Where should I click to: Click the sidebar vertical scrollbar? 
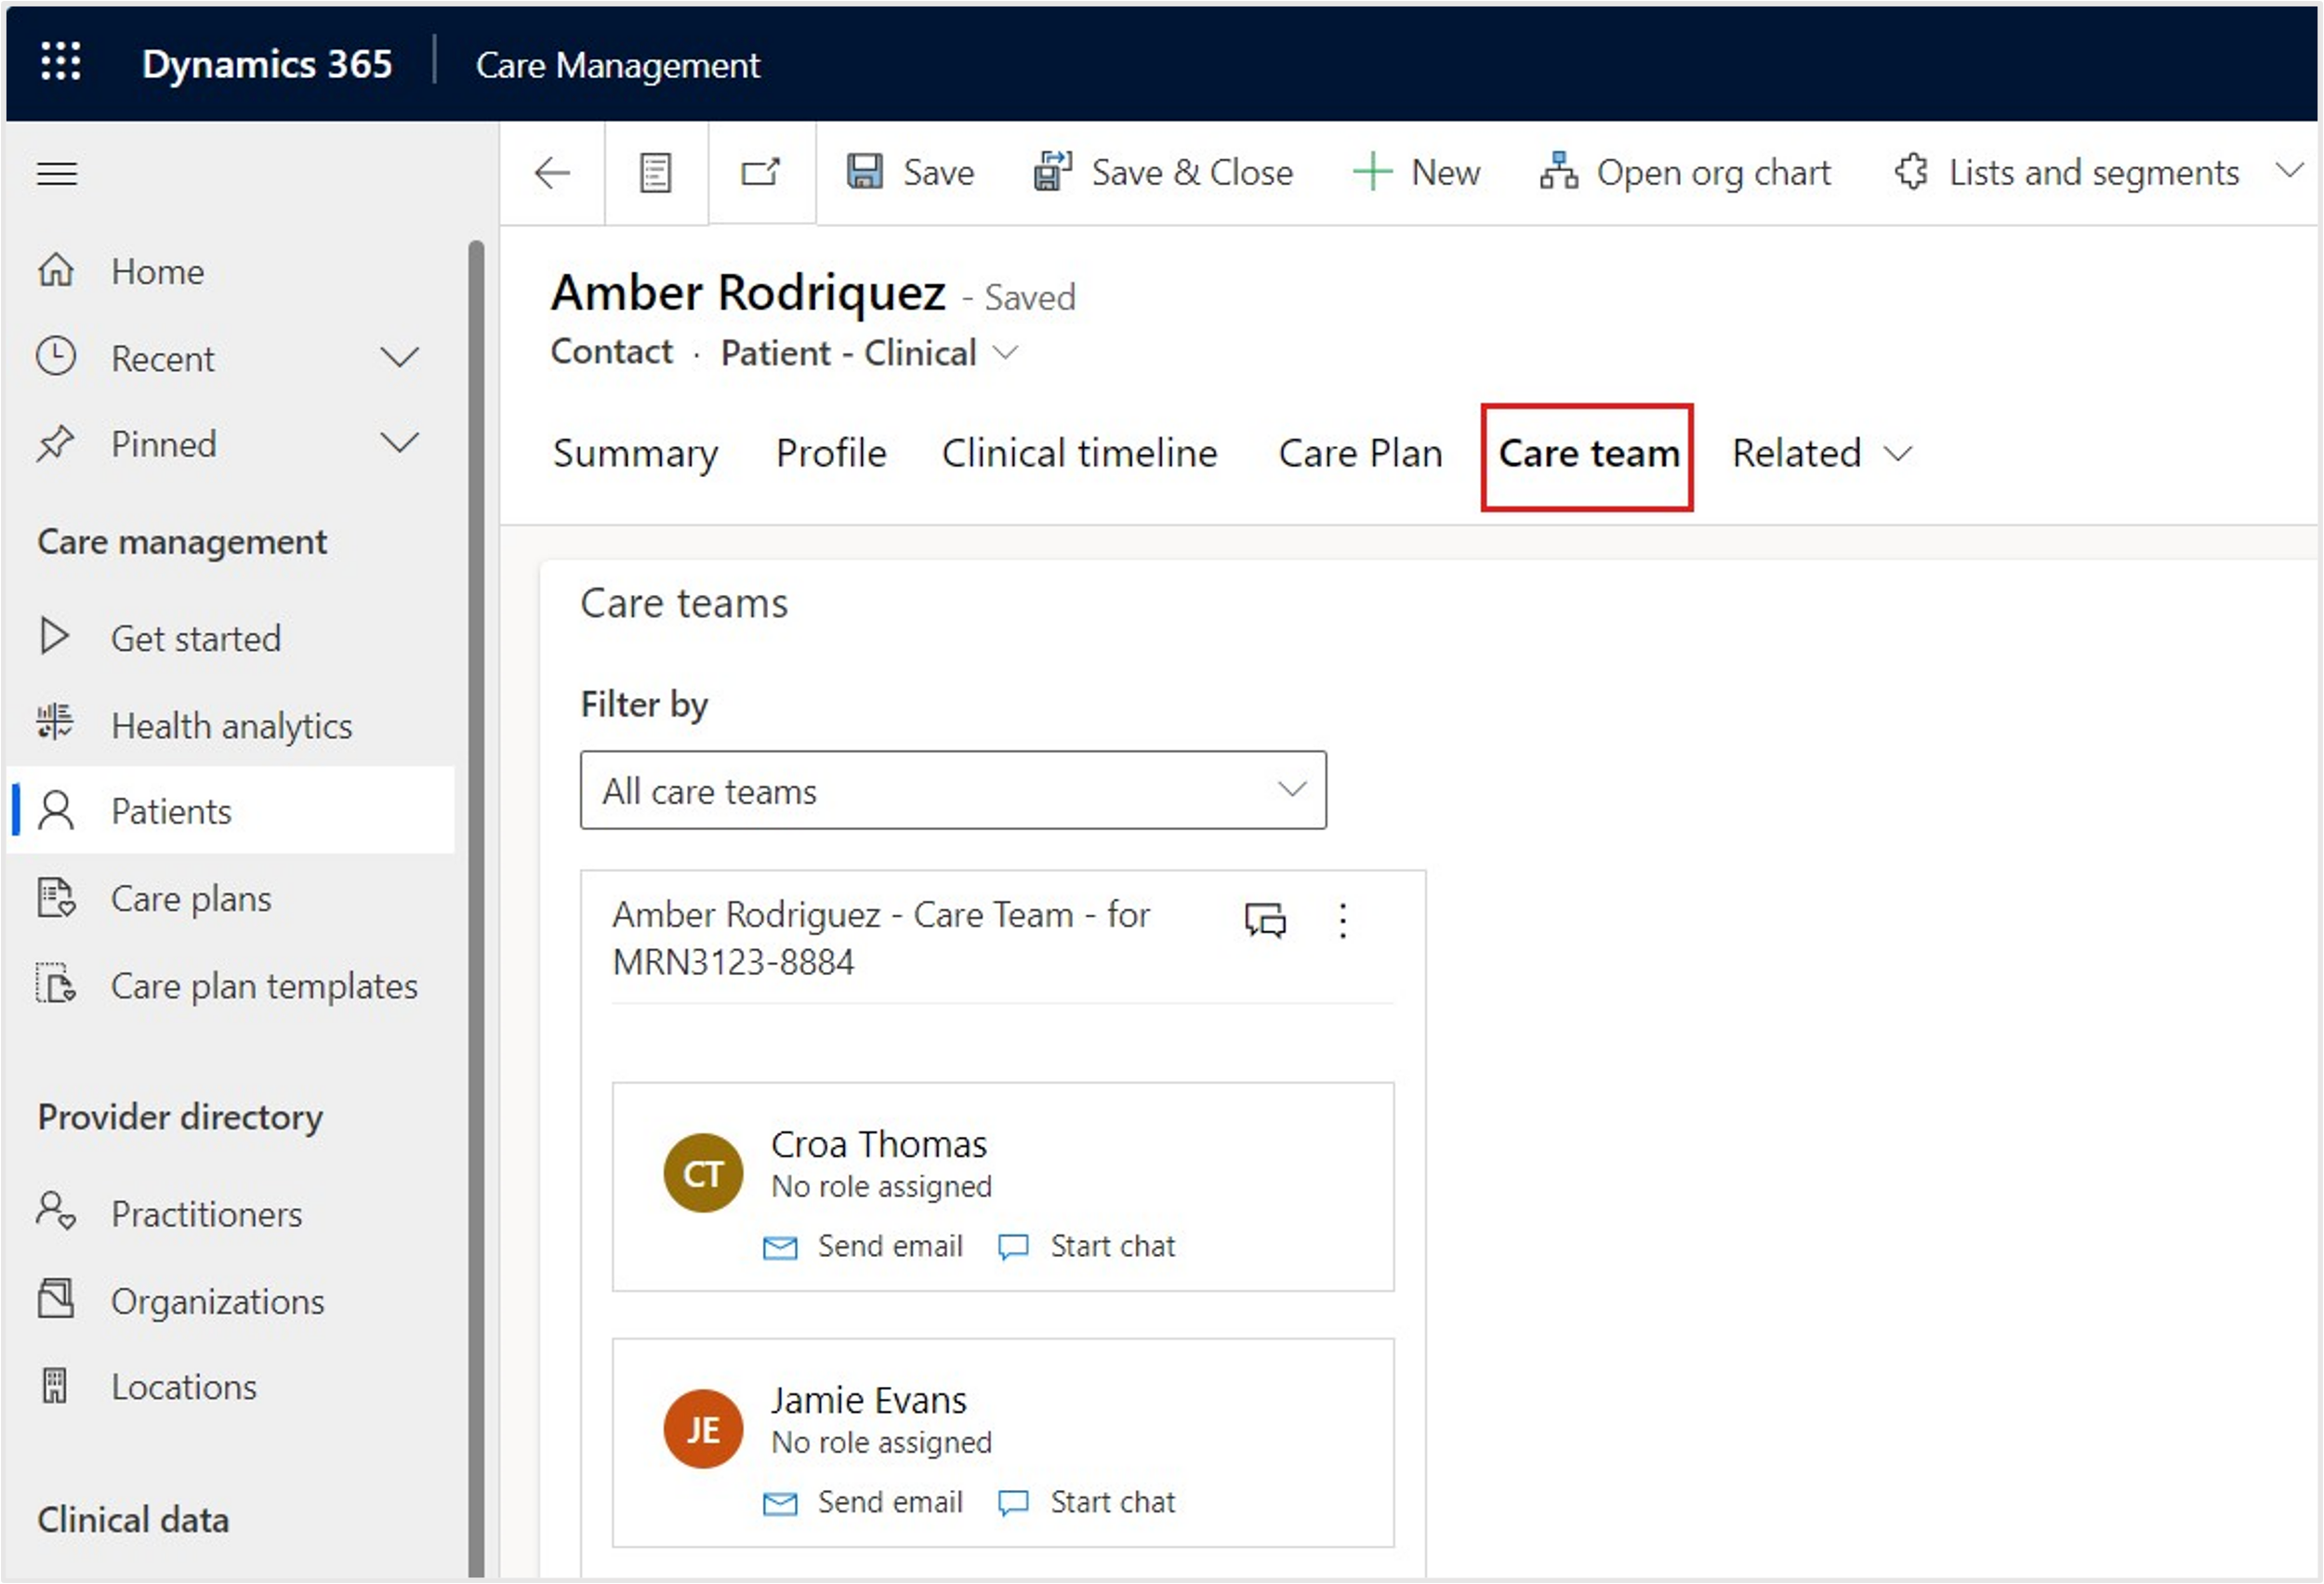[476, 908]
